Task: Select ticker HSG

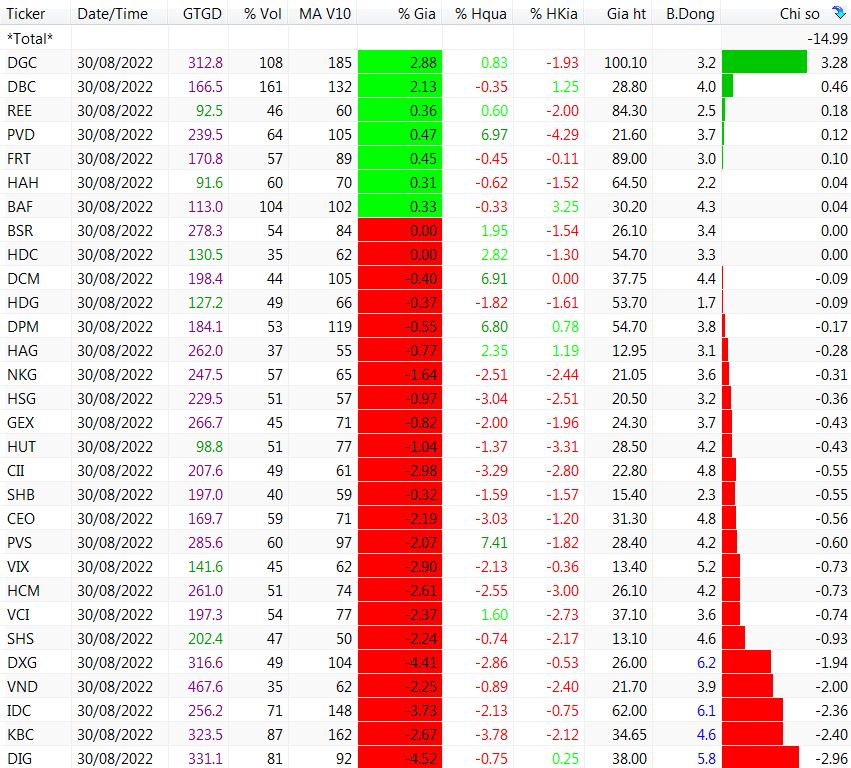Action: pyautogui.click(x=21, y=398)
